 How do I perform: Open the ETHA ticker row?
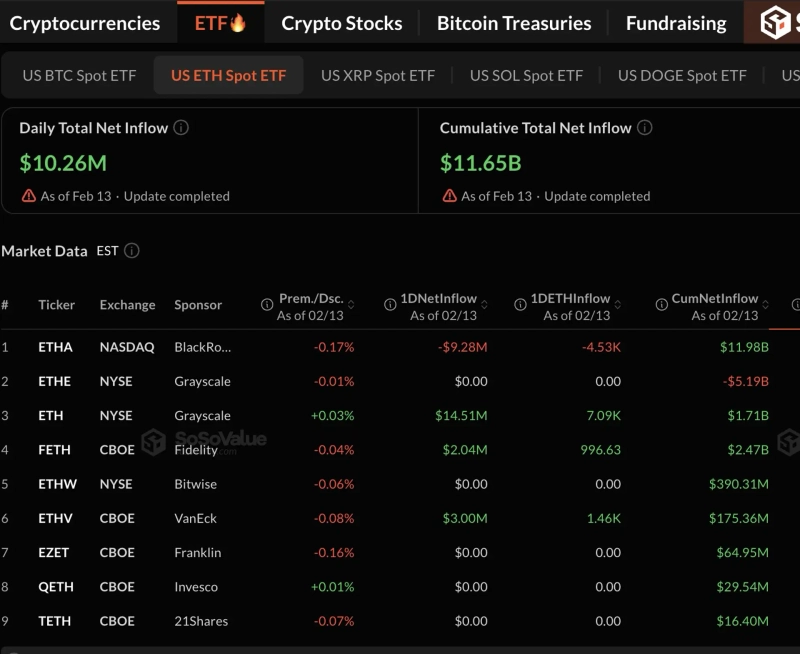point(55,347)
